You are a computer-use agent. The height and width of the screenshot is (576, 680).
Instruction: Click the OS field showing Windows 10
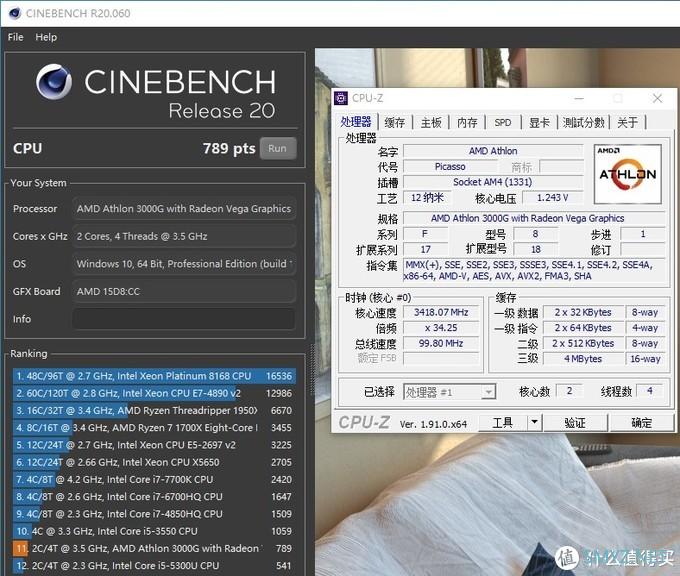tap(184, 264)
